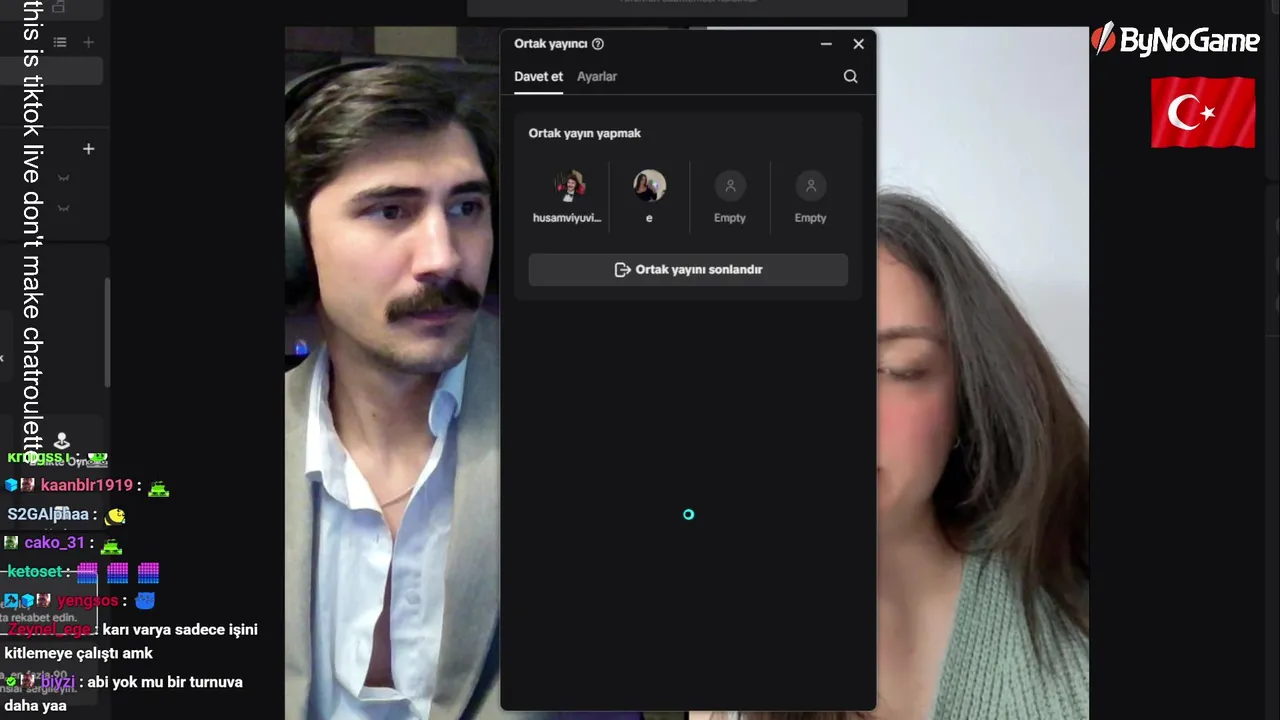This screenshot has height=720, width=1280.
Task: Toggle the upper hidden-eye visibility icon
Action: tap(64, 178)
